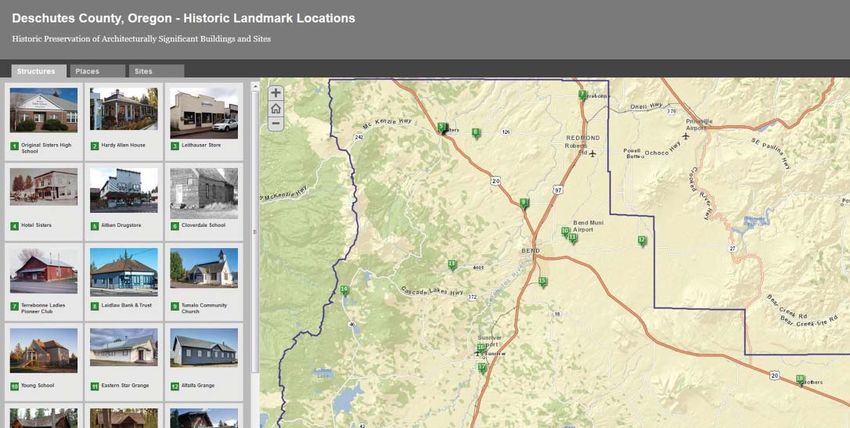The width and height of the screenshot is (850, 428).
Task: Select map marker 14 near Cascade Lakes Hwy
Action: 344,290
